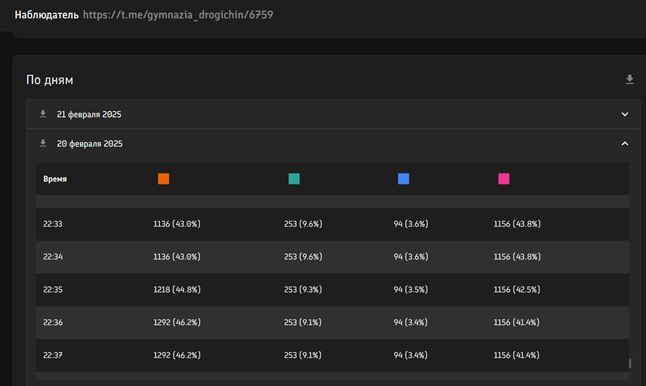Click the teal color swatch column header
Viewport: 646px width, 386px height.
[294, 179]
